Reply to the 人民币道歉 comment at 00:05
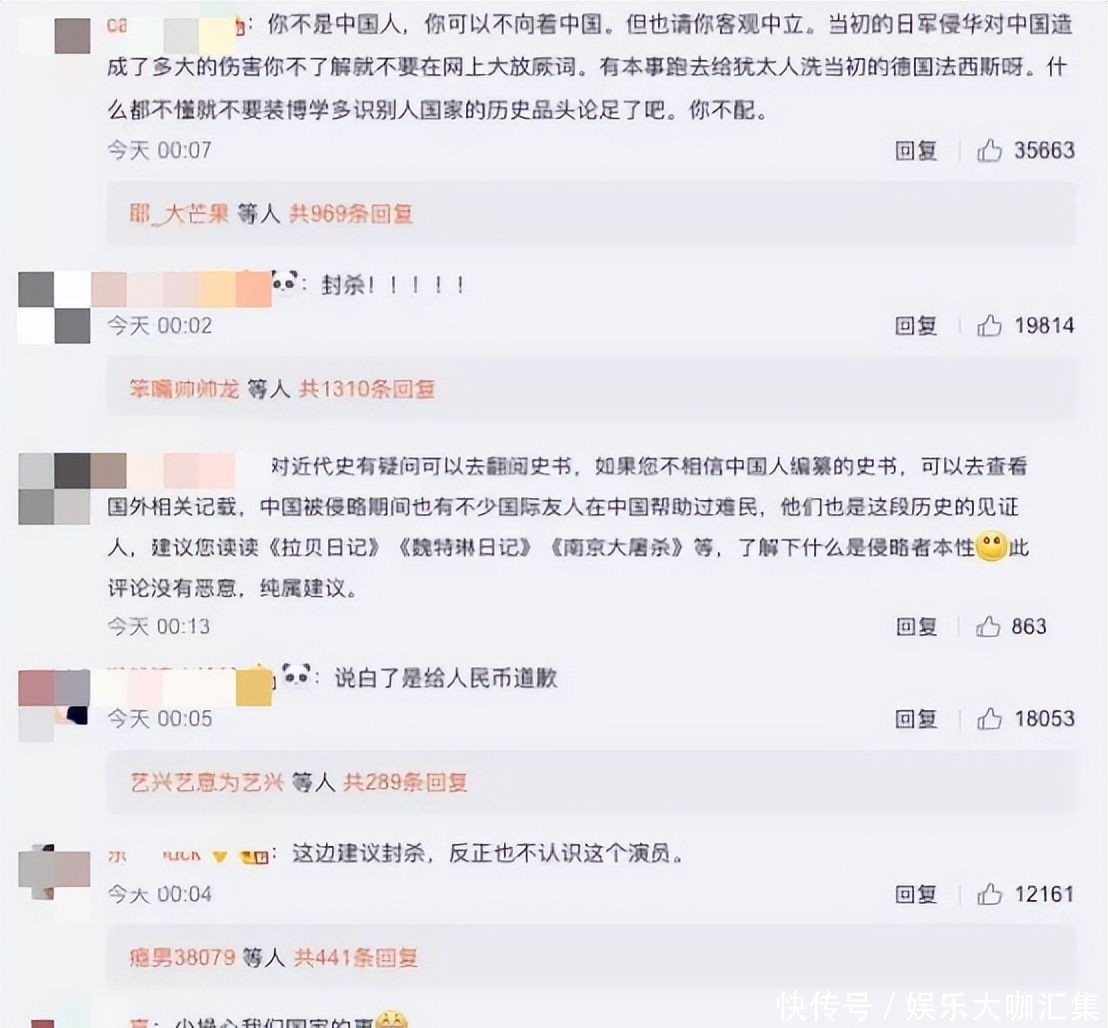This screenshot has width=1108, height=1028. [x=916, y=719]
